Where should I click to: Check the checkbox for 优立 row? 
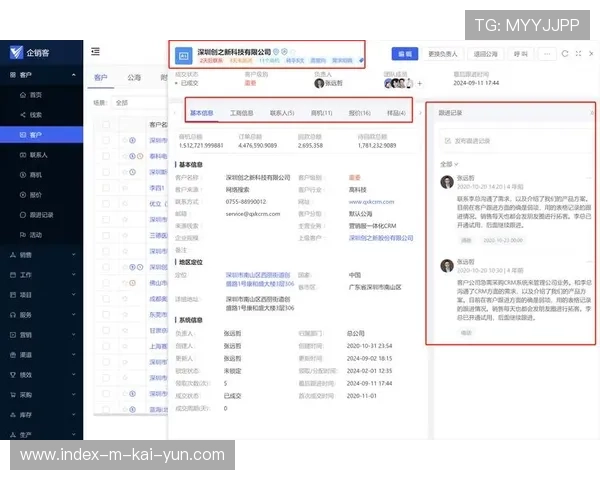(x=106, y=204)
